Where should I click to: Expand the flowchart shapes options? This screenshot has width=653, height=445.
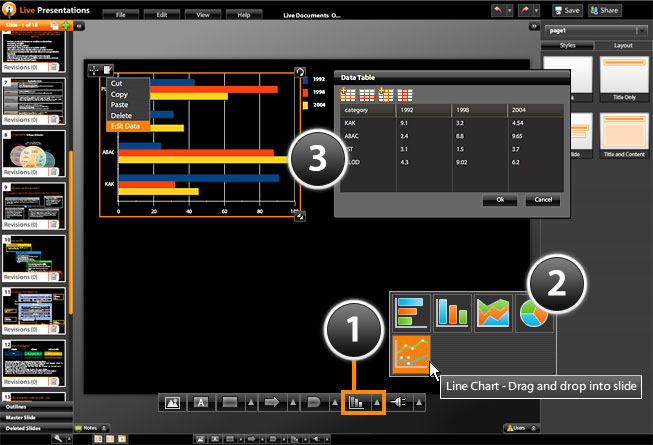coord(335,403)
